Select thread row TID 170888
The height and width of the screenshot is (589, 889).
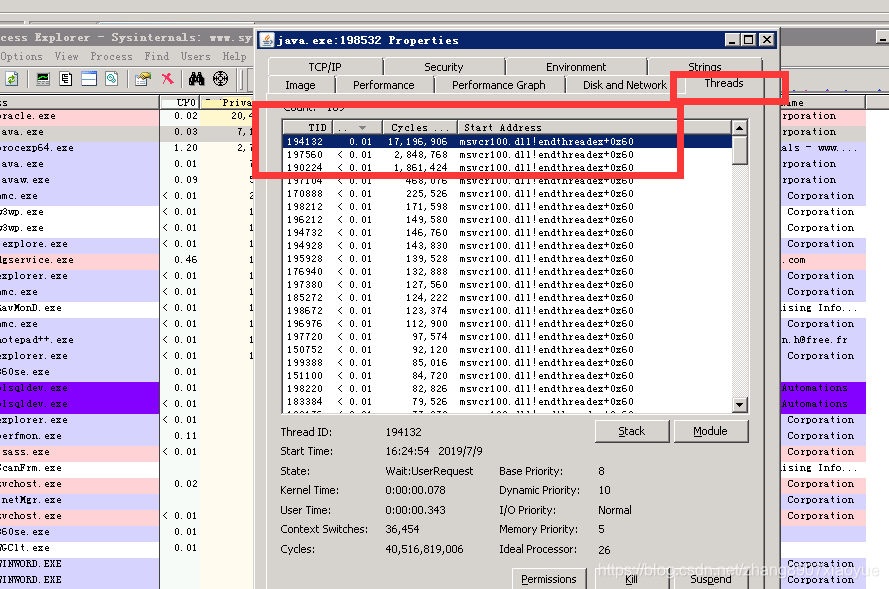point(507,193)
